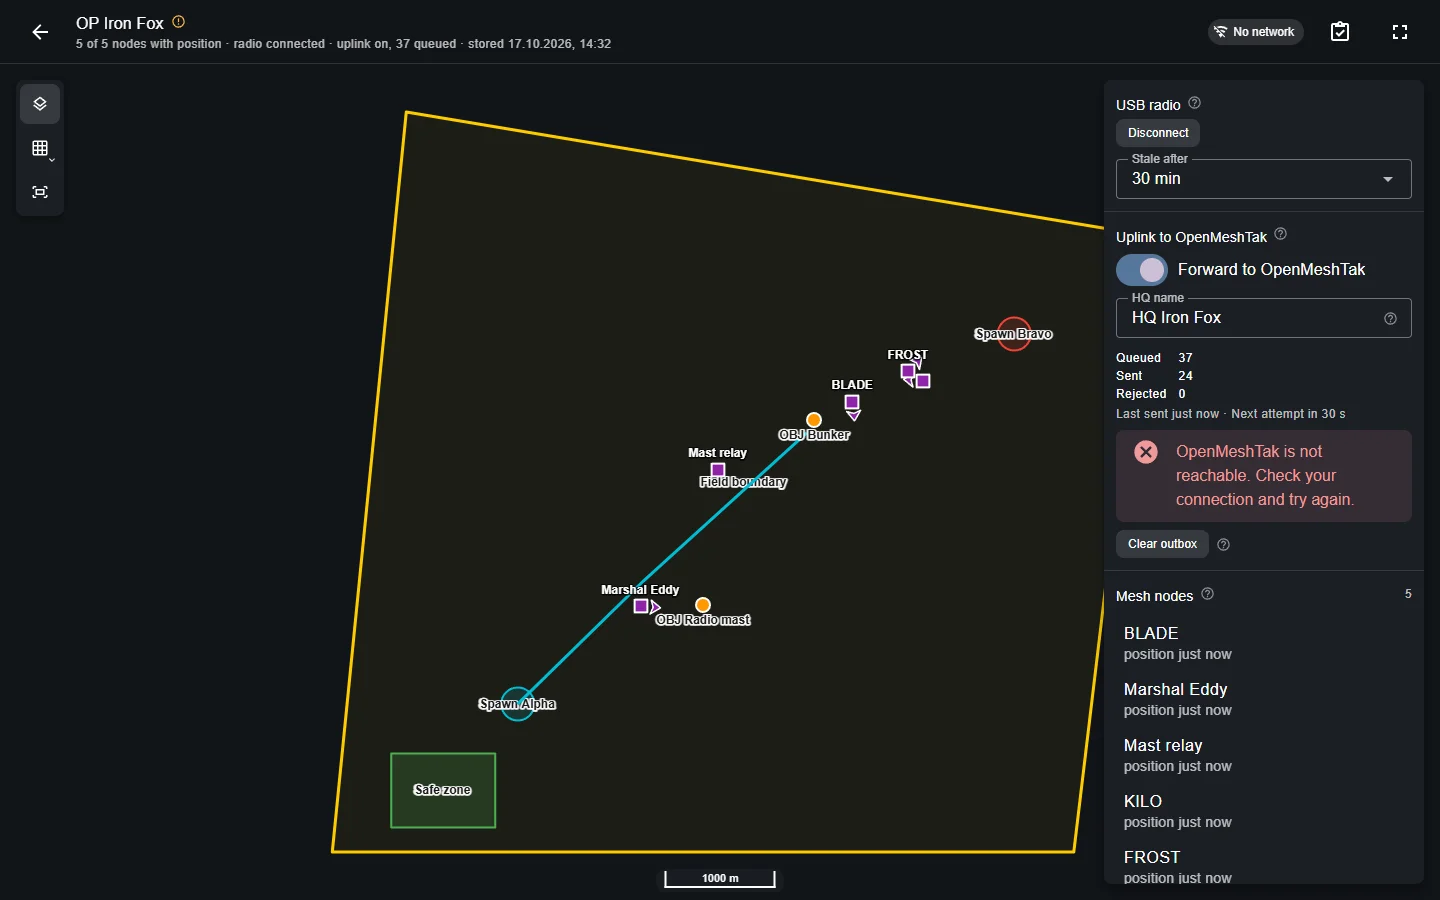Open the grid options dropdown
The height and width of the screenshot is (900, 1440).
40,148
